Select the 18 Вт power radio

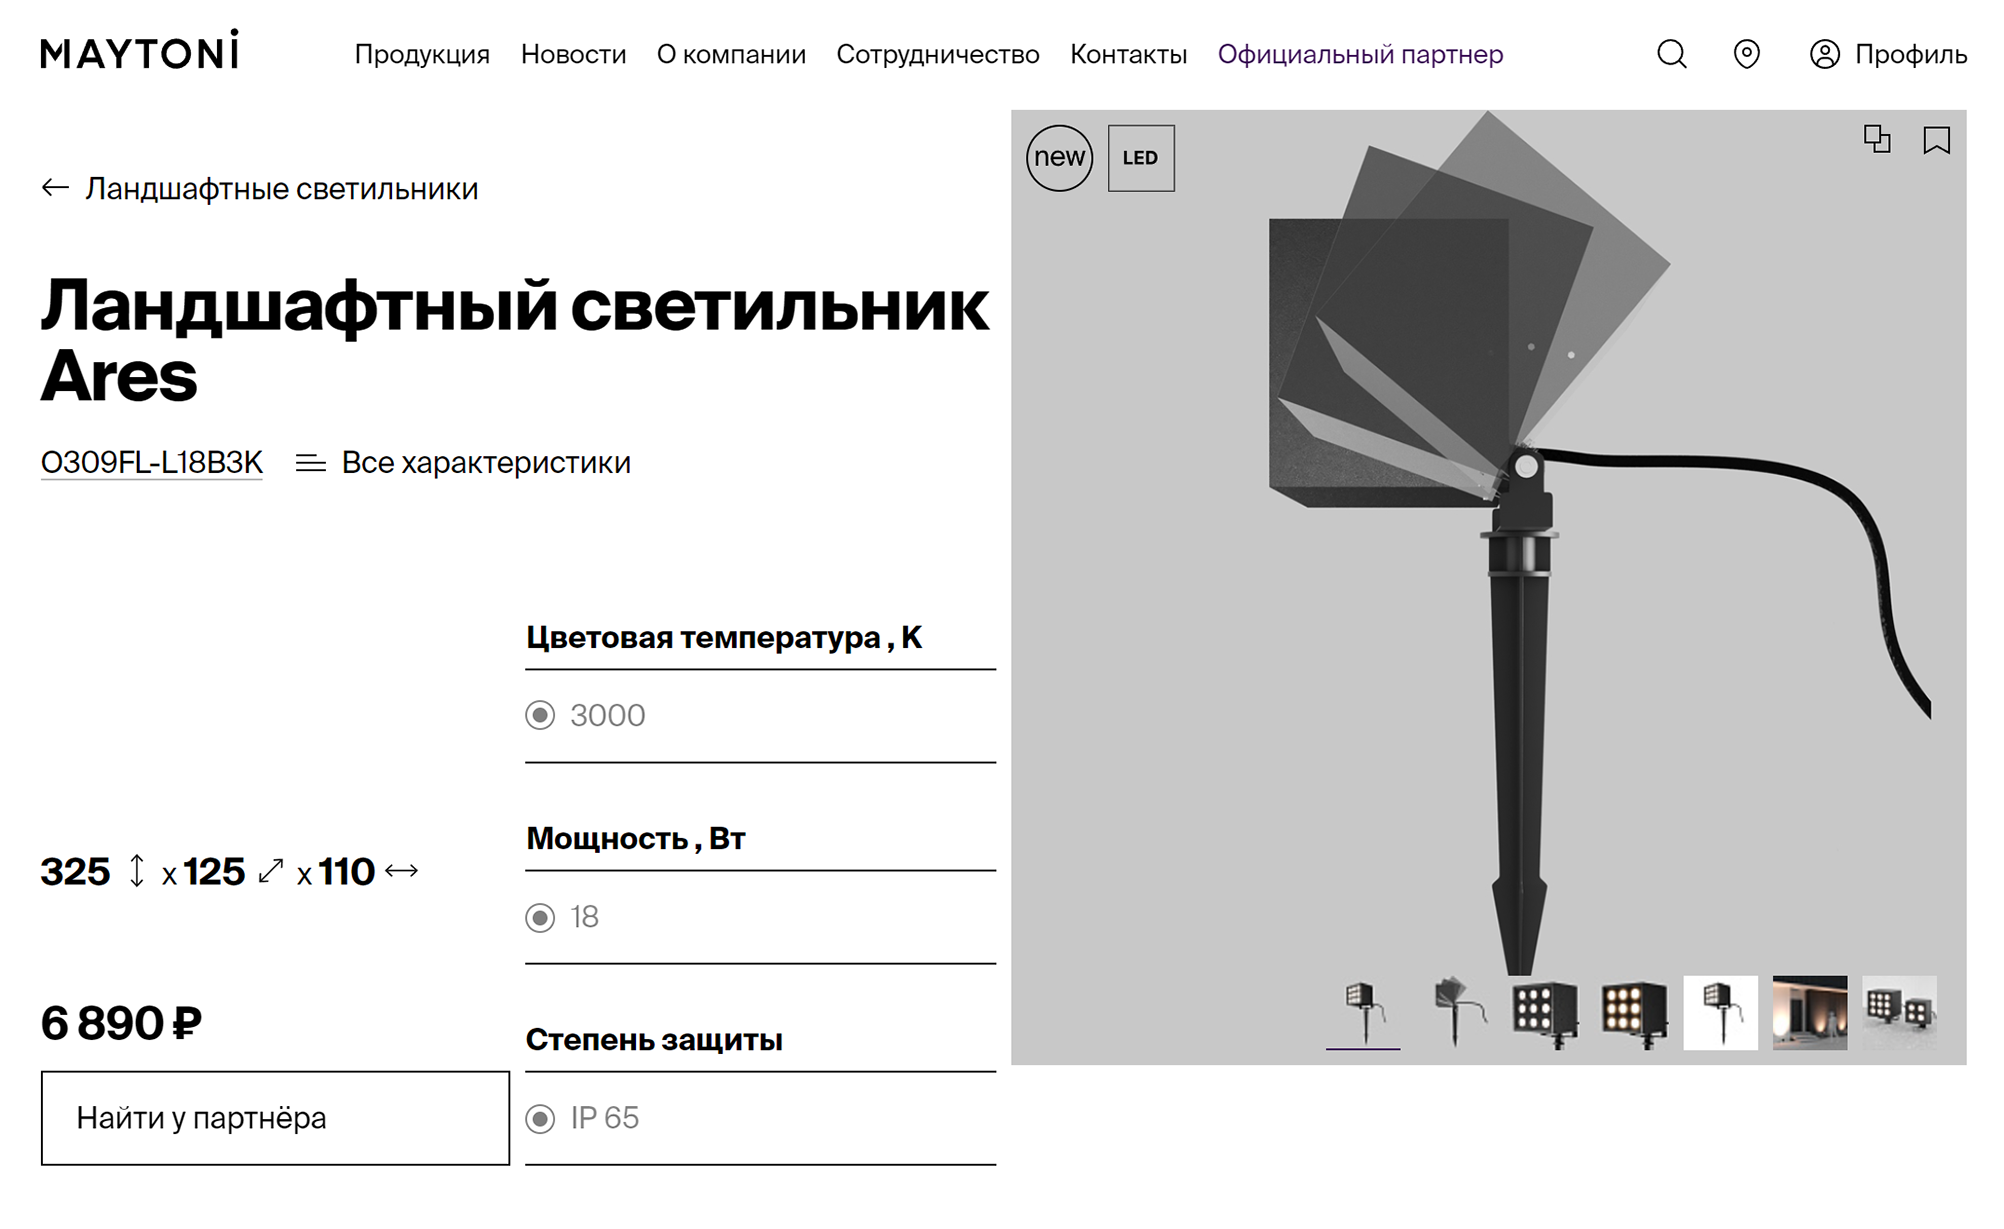tap(540, 918)
